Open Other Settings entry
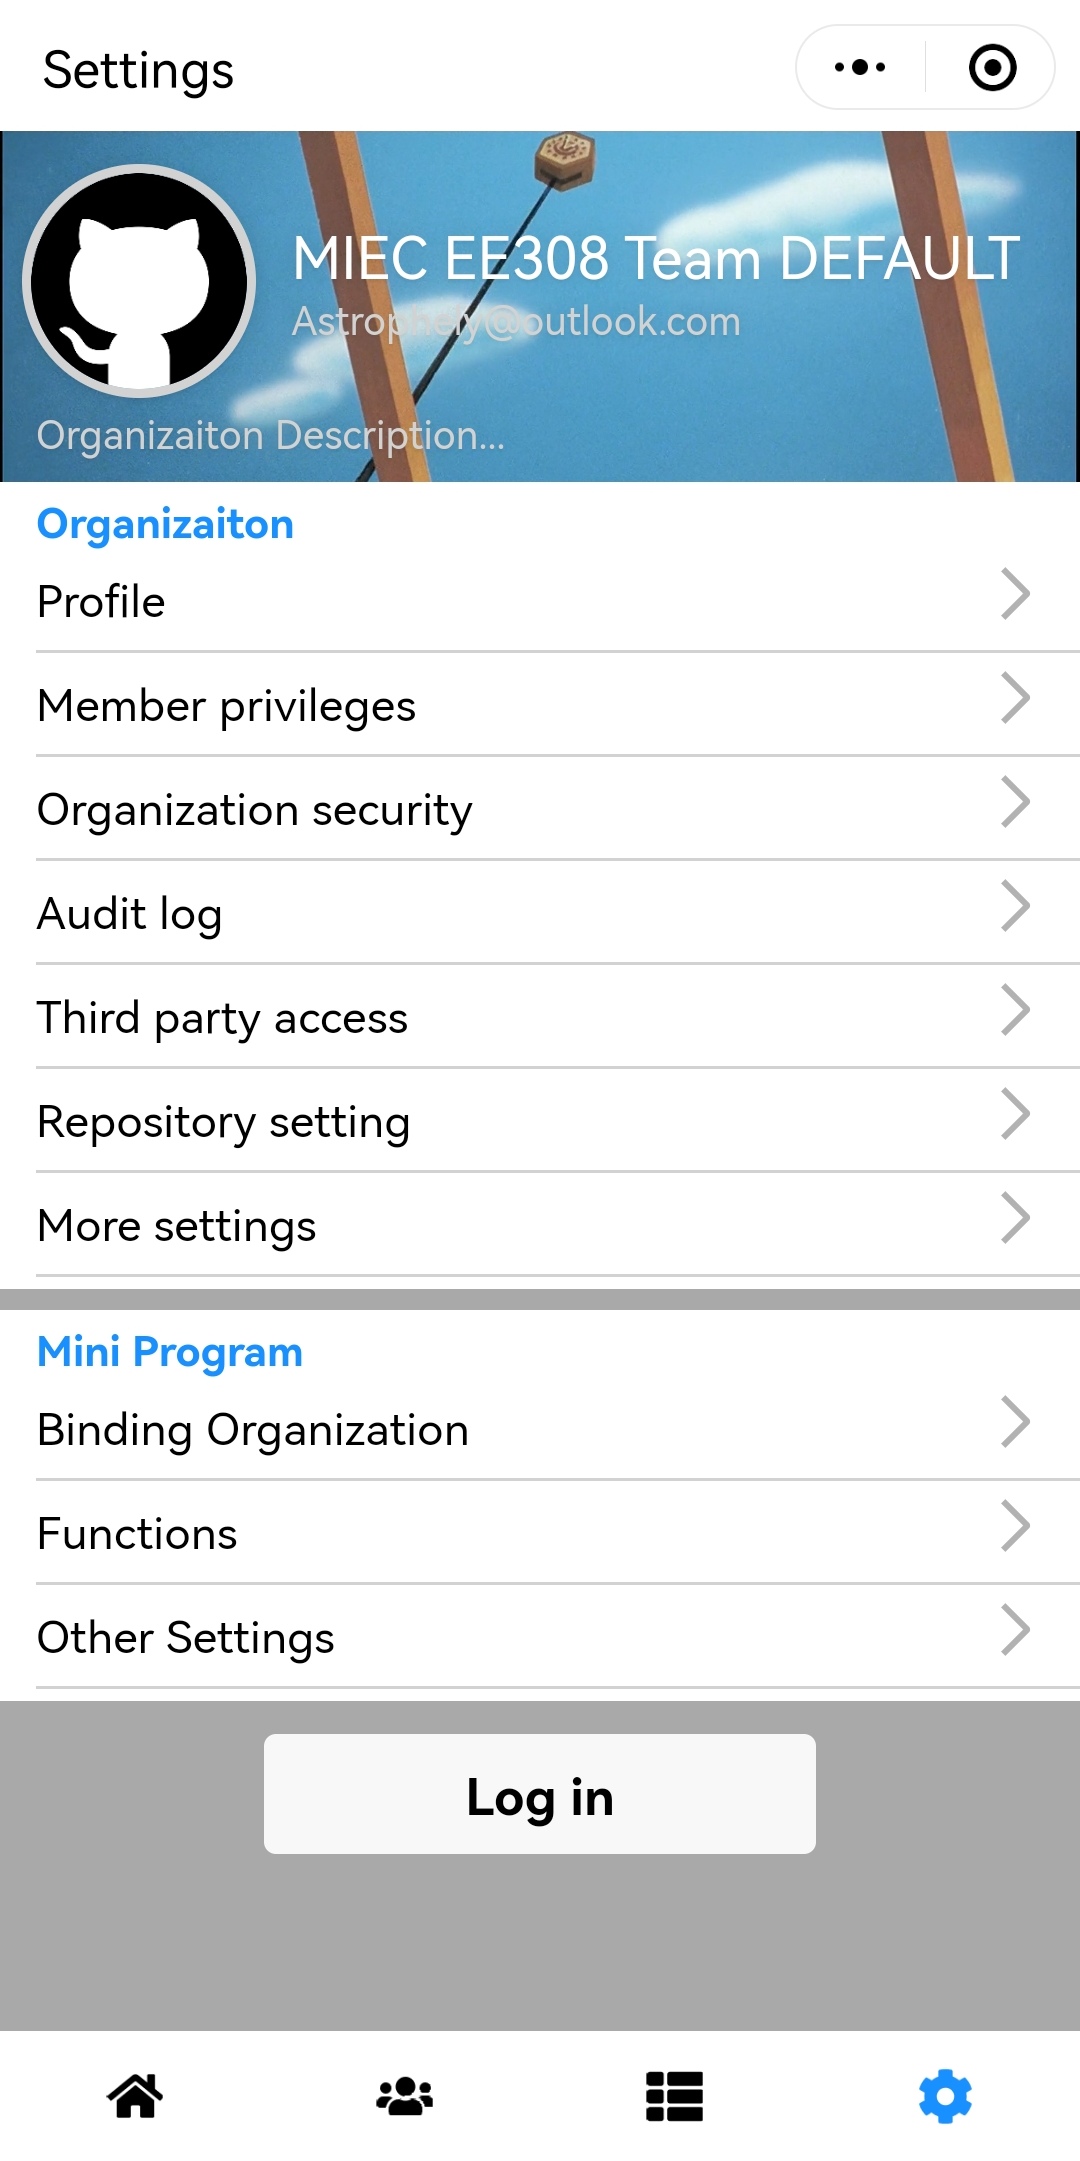This screenshot has width=1080, height=2161. (186, 1638)
